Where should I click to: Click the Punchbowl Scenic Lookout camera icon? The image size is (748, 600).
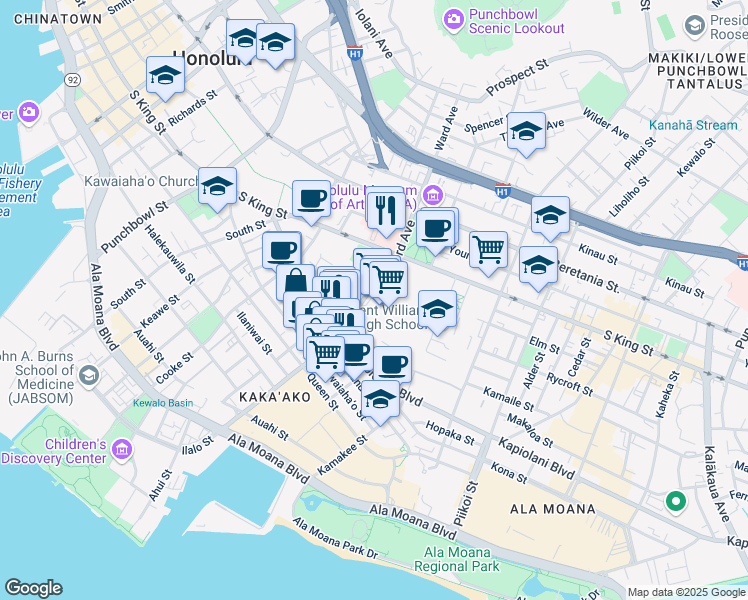point(453,20)
